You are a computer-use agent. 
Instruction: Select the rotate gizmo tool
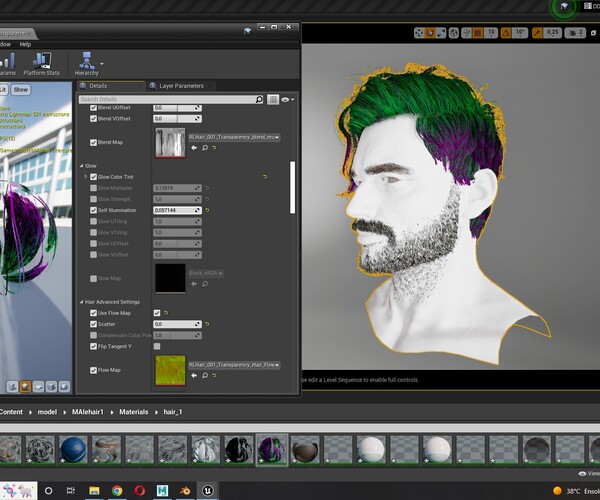[x=430, y=33]
